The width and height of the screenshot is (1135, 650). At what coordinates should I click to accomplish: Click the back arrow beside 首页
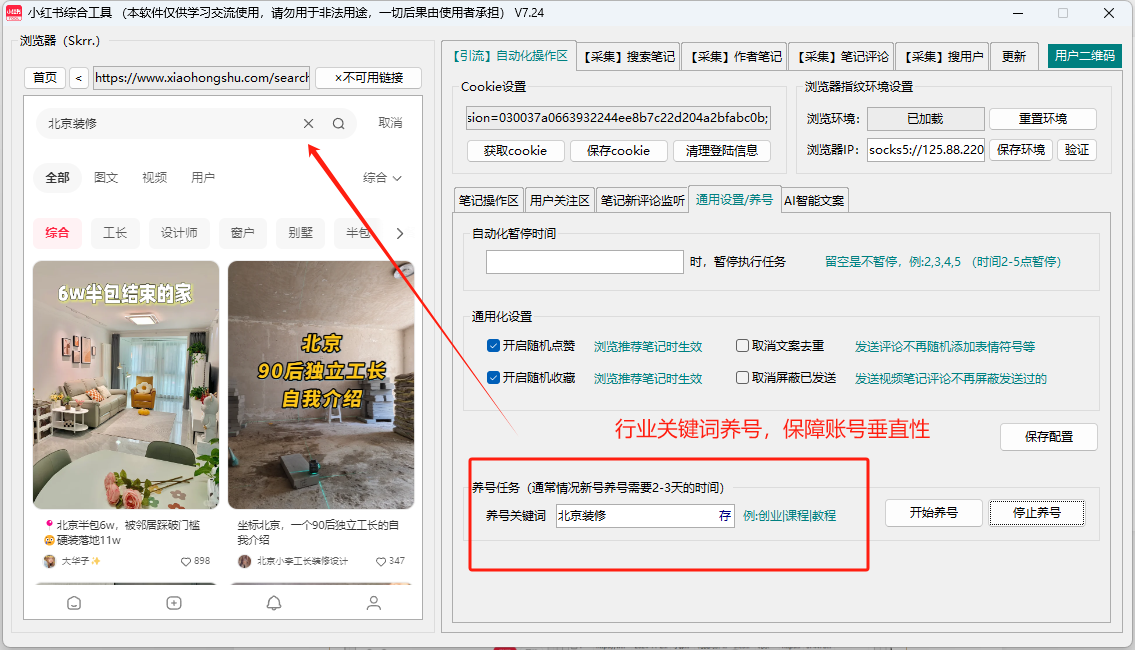[x=79, y=77]
